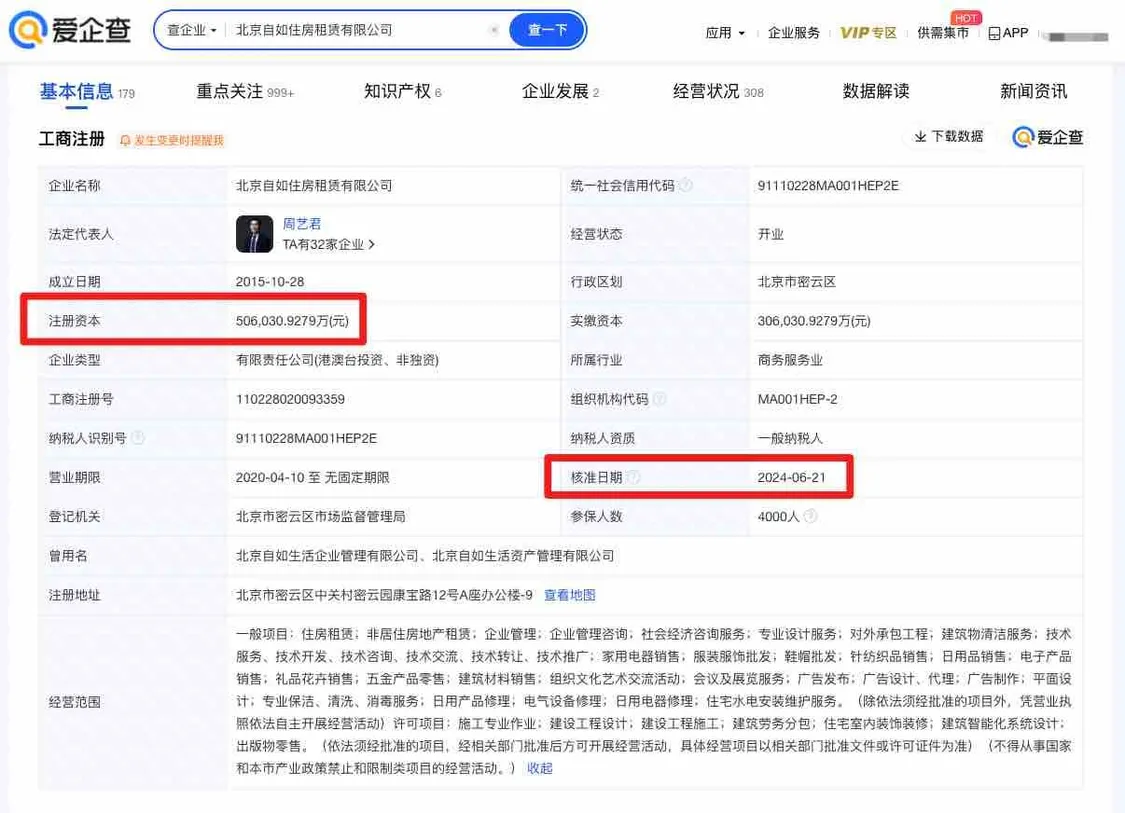
Task: Click the 一般纳税人 taxpayer qualification
Action: (x=790, y=438)
